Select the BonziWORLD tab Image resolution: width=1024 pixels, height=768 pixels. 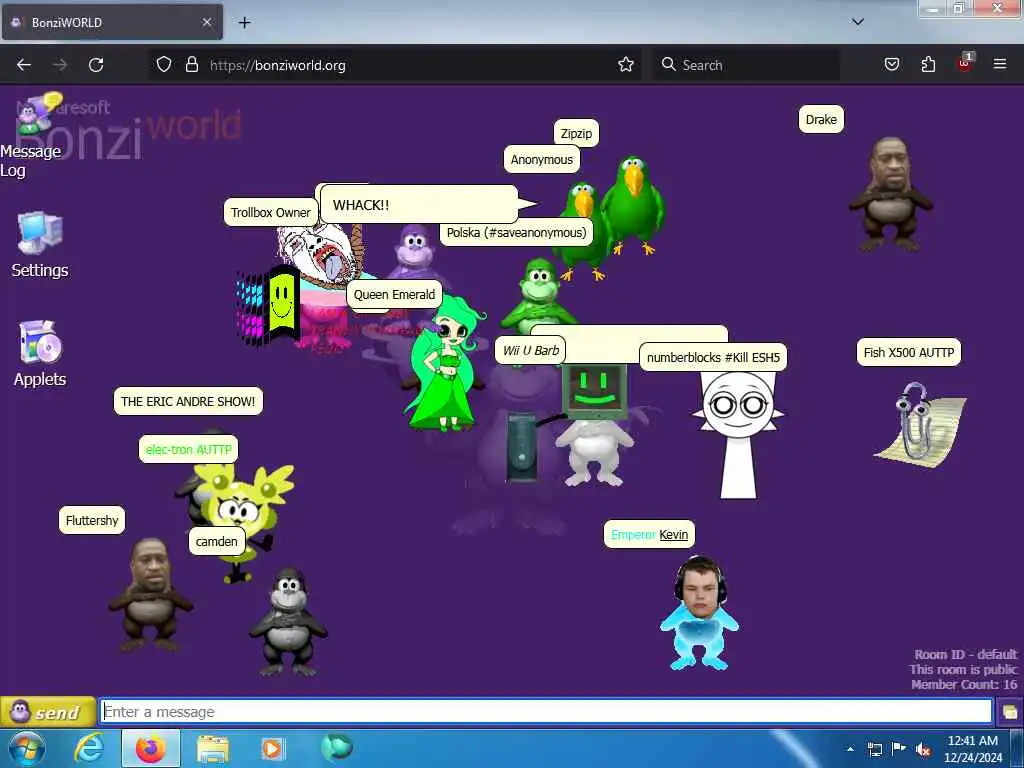pos(112,22)
